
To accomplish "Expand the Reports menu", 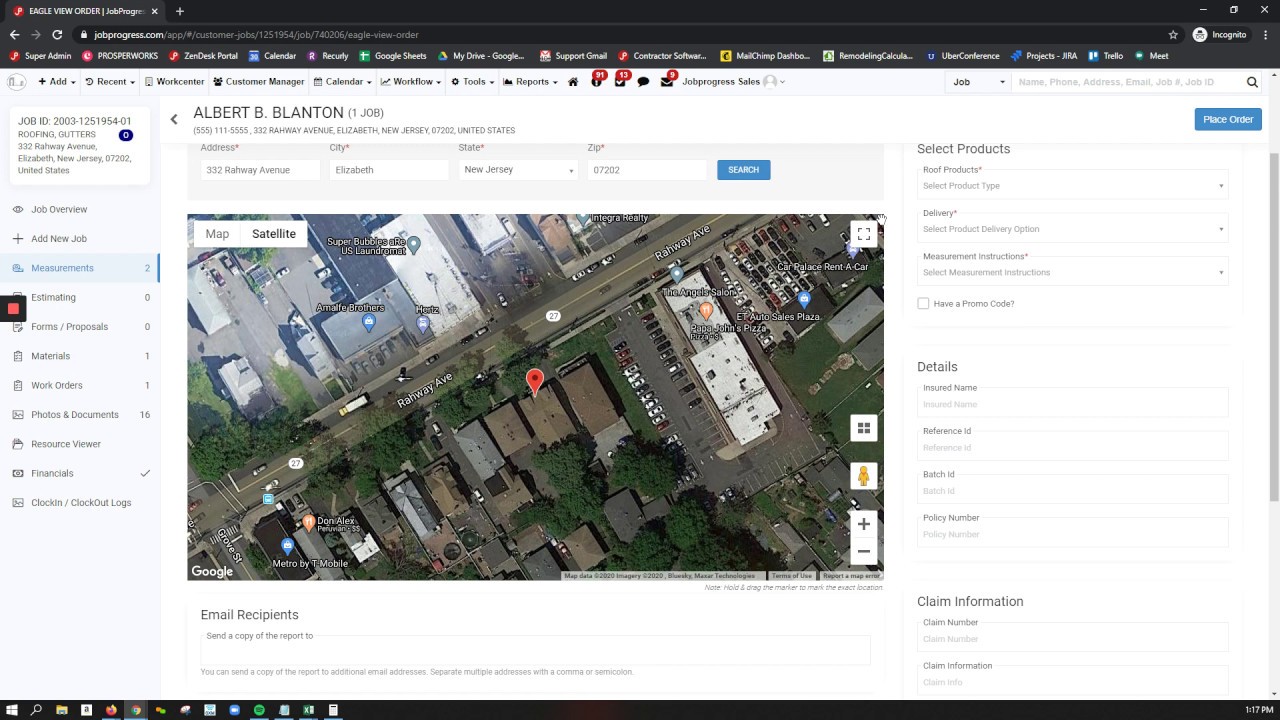I will [530, 82].
